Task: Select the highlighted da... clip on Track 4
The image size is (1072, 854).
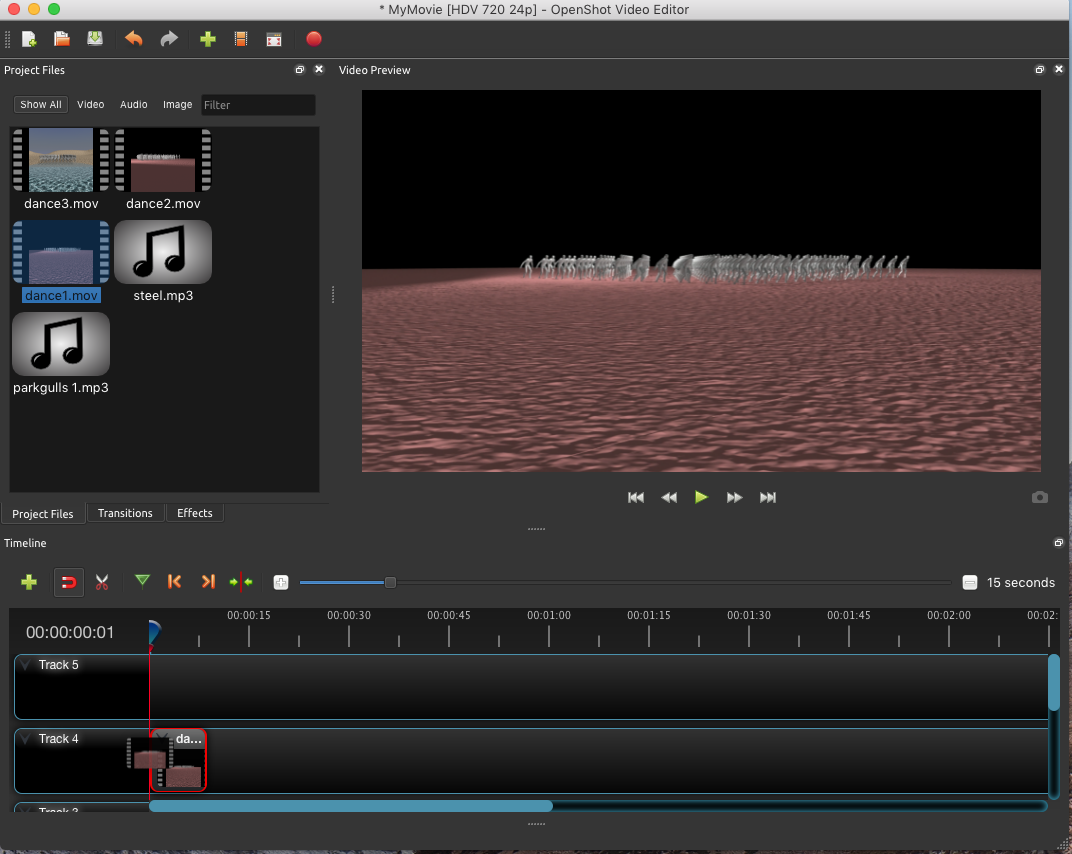Action: [178, 760]
